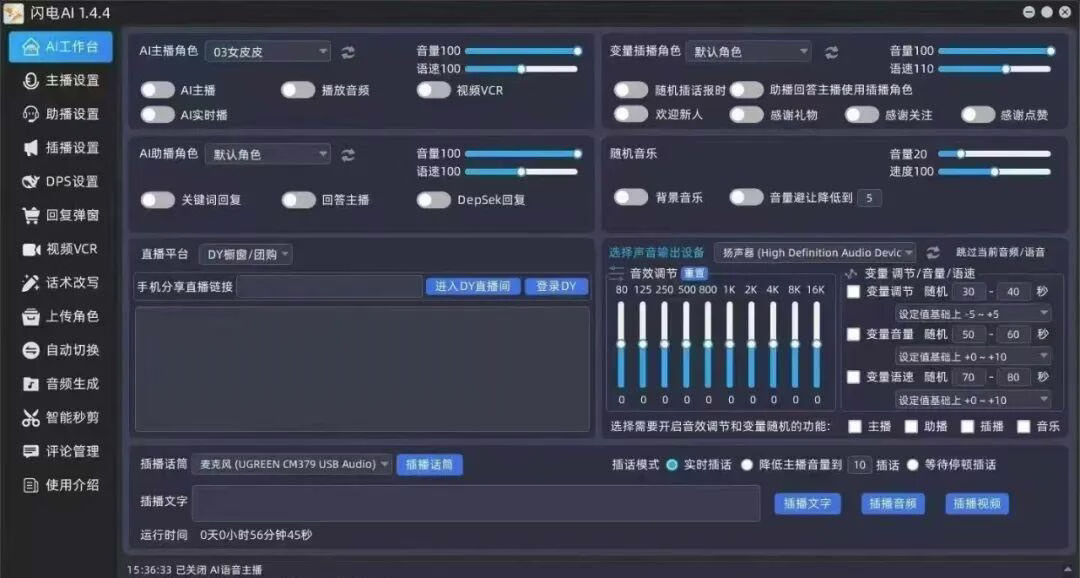Turn on the 背景音乐 toggle
The image size is (1080, 578).
click(x=630, y=197)
